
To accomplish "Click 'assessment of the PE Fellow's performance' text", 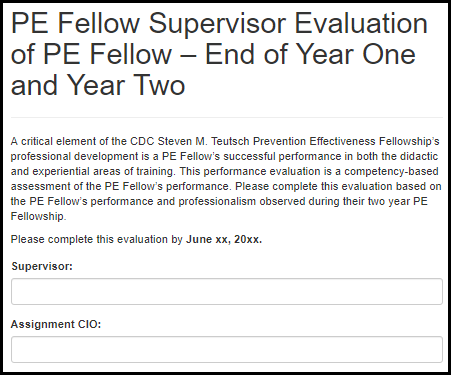I will (x=120, y=186).
